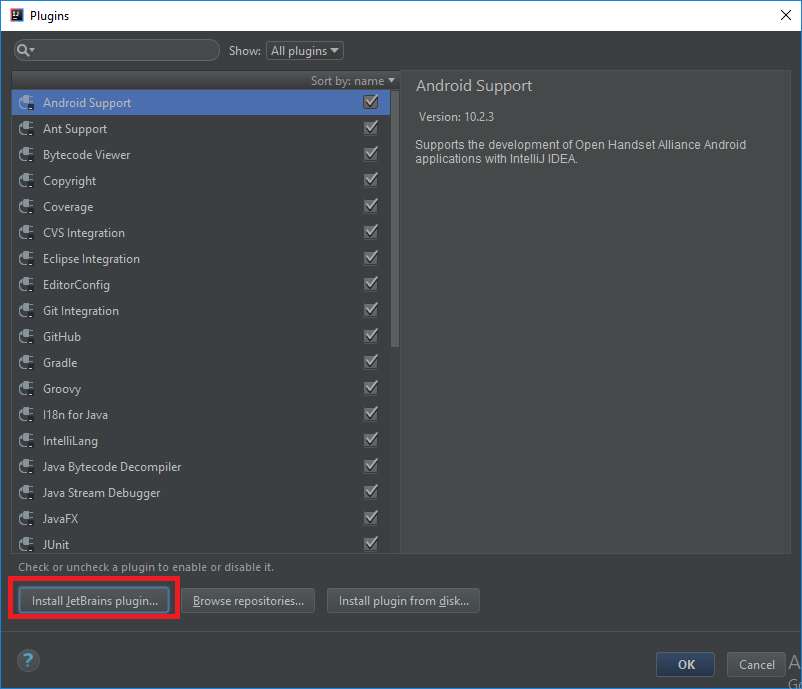Click the IntelliLang plugin icon
Image resolution: width=802 pixels, height=689 pixels.
tap(27, 440)
